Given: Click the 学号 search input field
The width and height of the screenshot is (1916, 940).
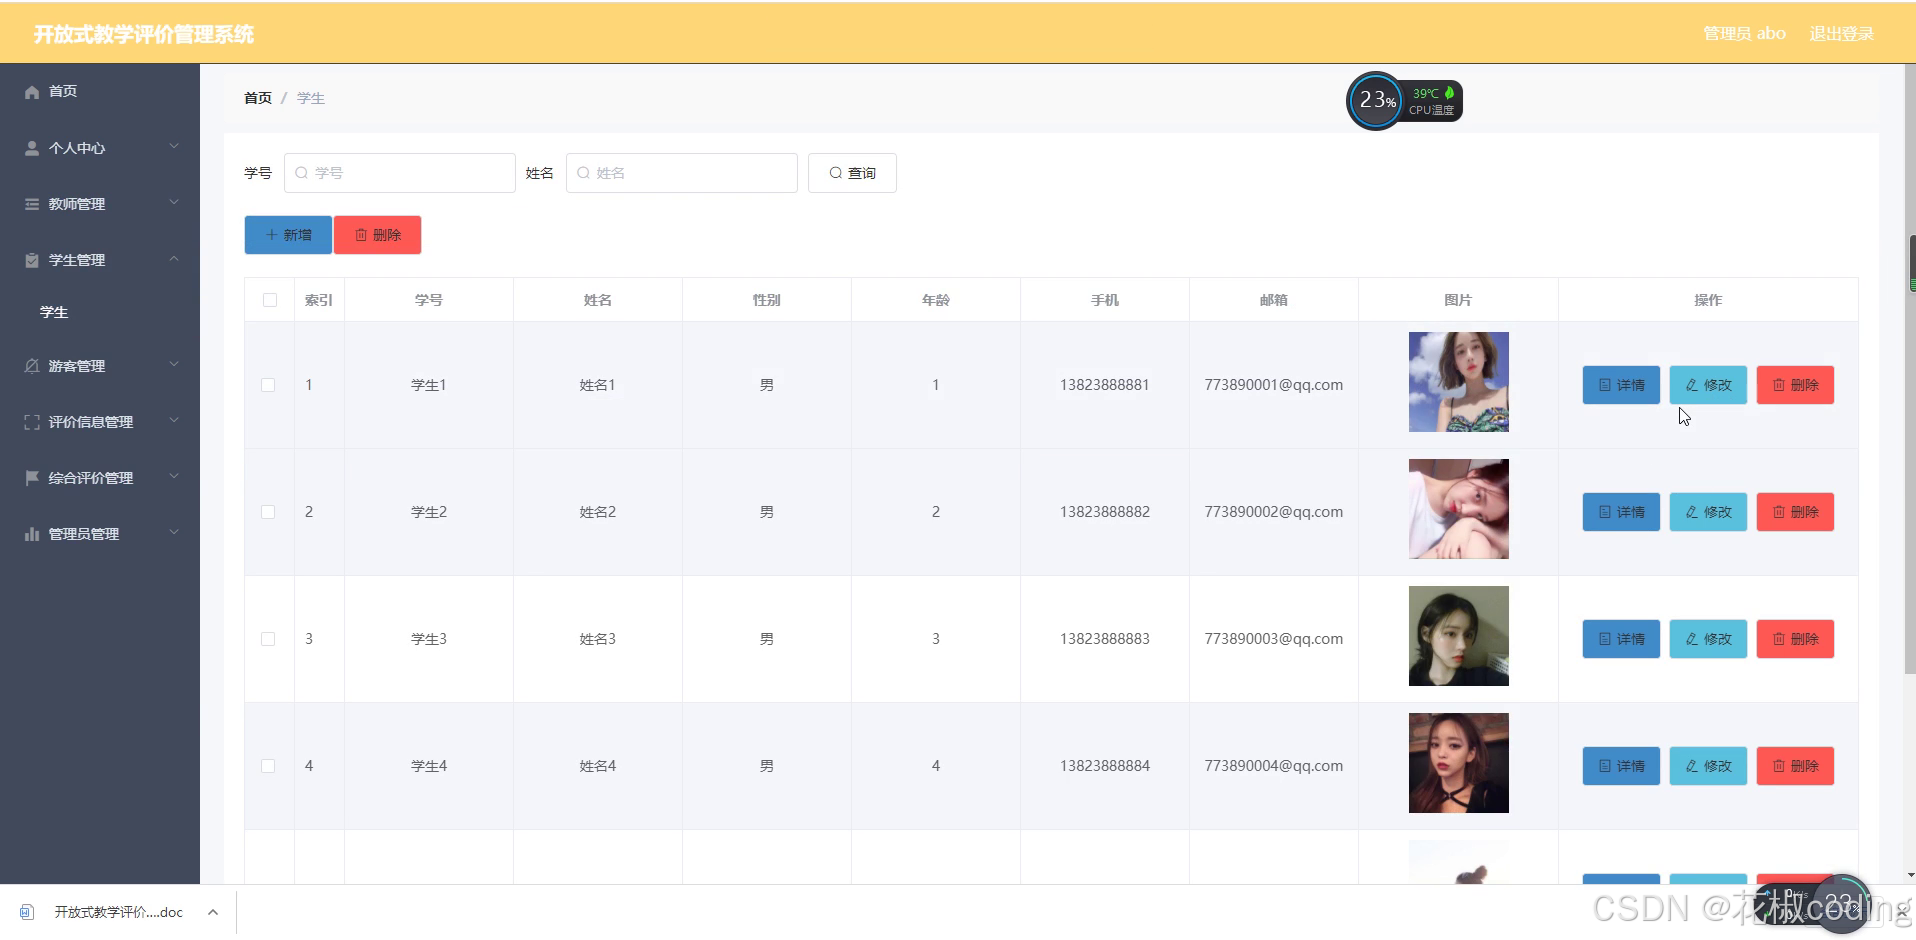Looking at the screenshot, I should (400, 173).
